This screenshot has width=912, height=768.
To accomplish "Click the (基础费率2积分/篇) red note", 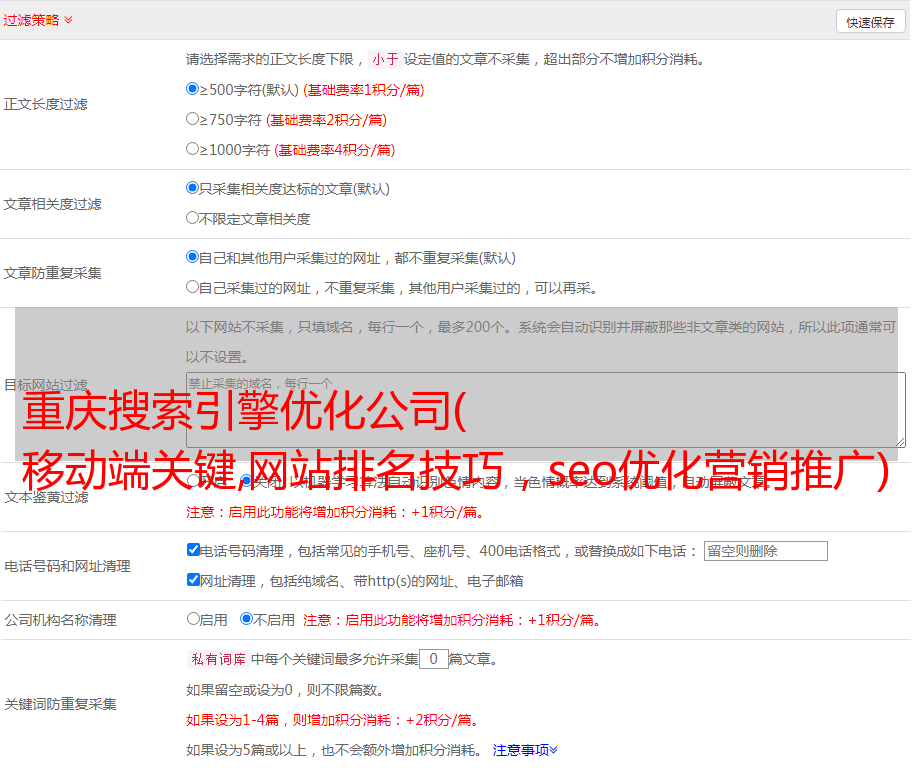I will click(326, 120).
